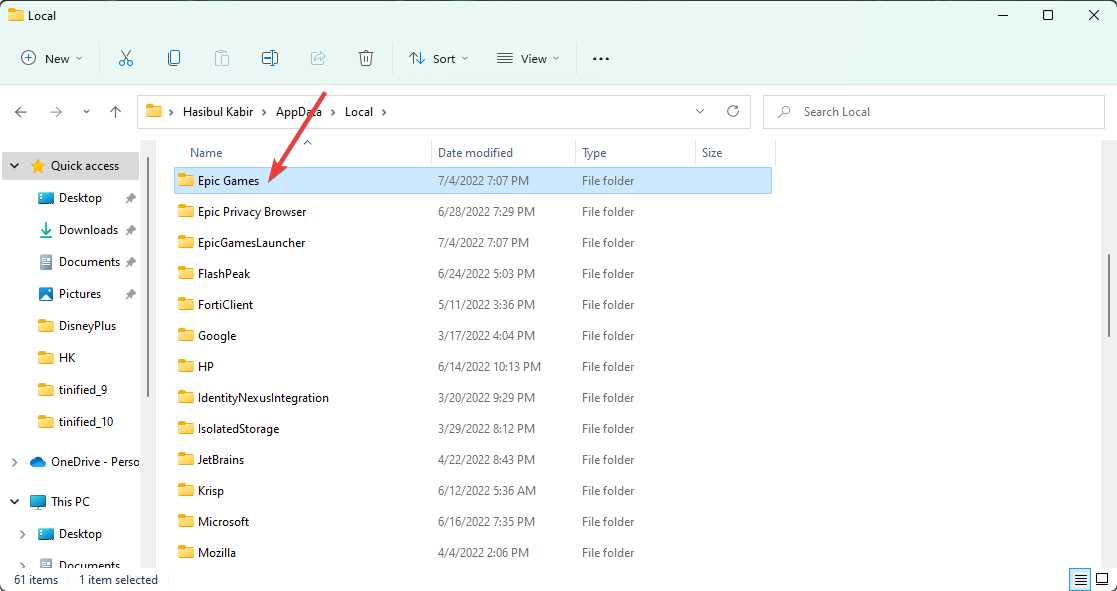Click AppData in the breadcrumb path
This screenshot has height=591, width=1117.
pos(298,112)
